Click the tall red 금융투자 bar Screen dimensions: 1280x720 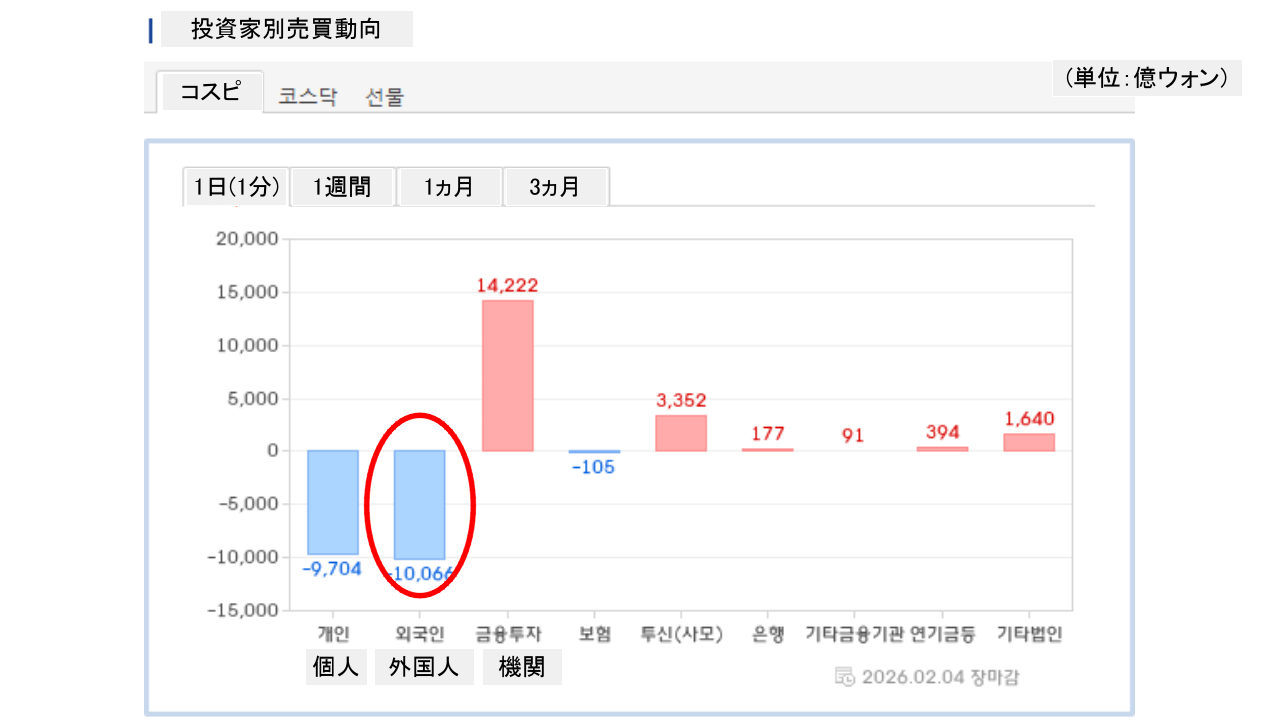click(x=507, y=375)
